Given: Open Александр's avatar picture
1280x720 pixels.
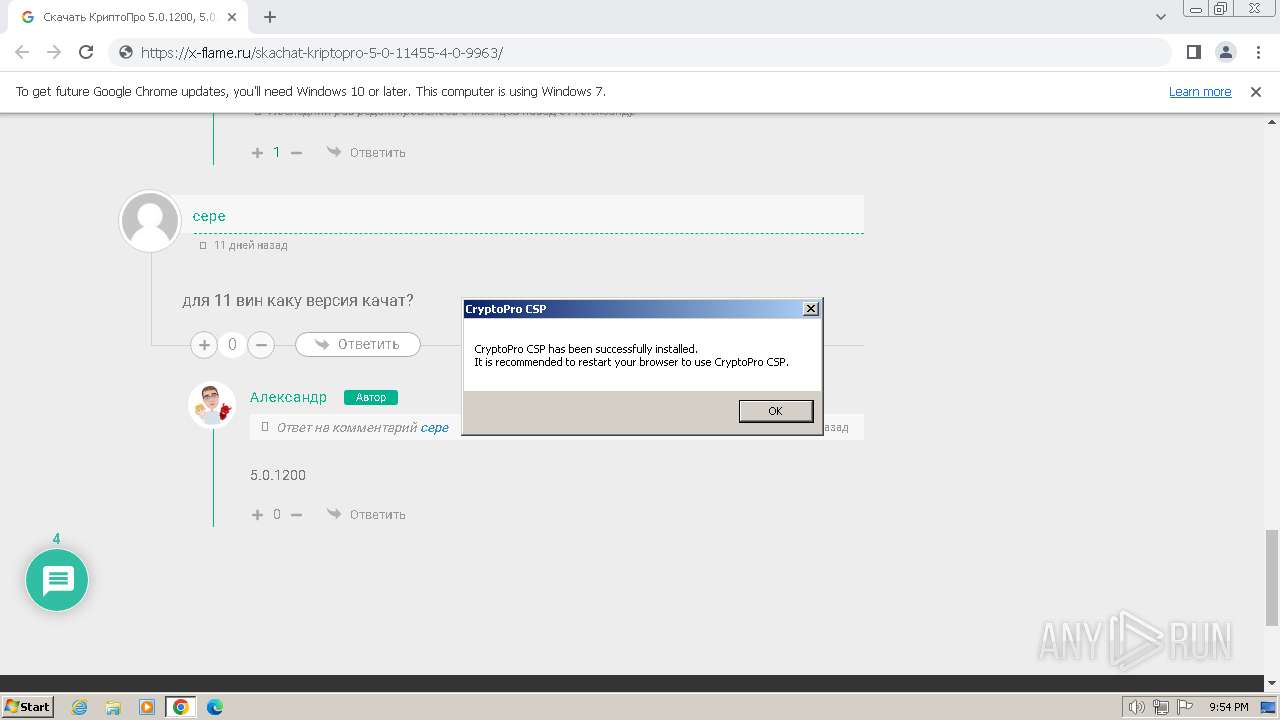Looking at the screenshot, I should tap(212, 405).
